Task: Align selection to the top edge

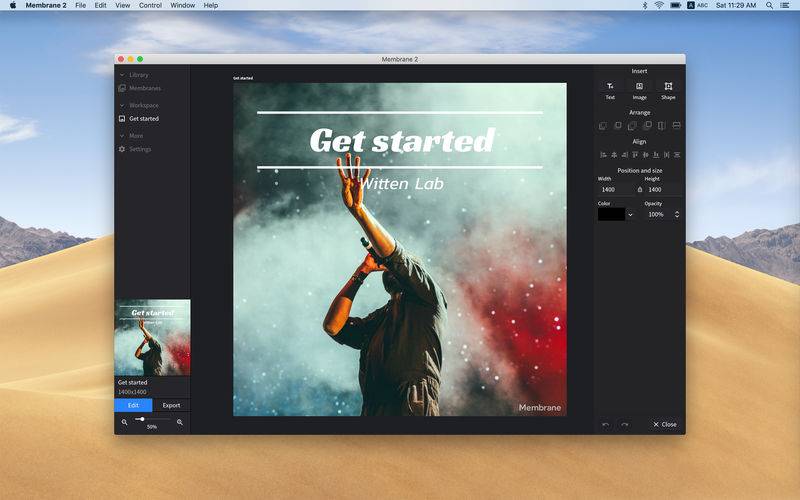Action: (635, 155)
